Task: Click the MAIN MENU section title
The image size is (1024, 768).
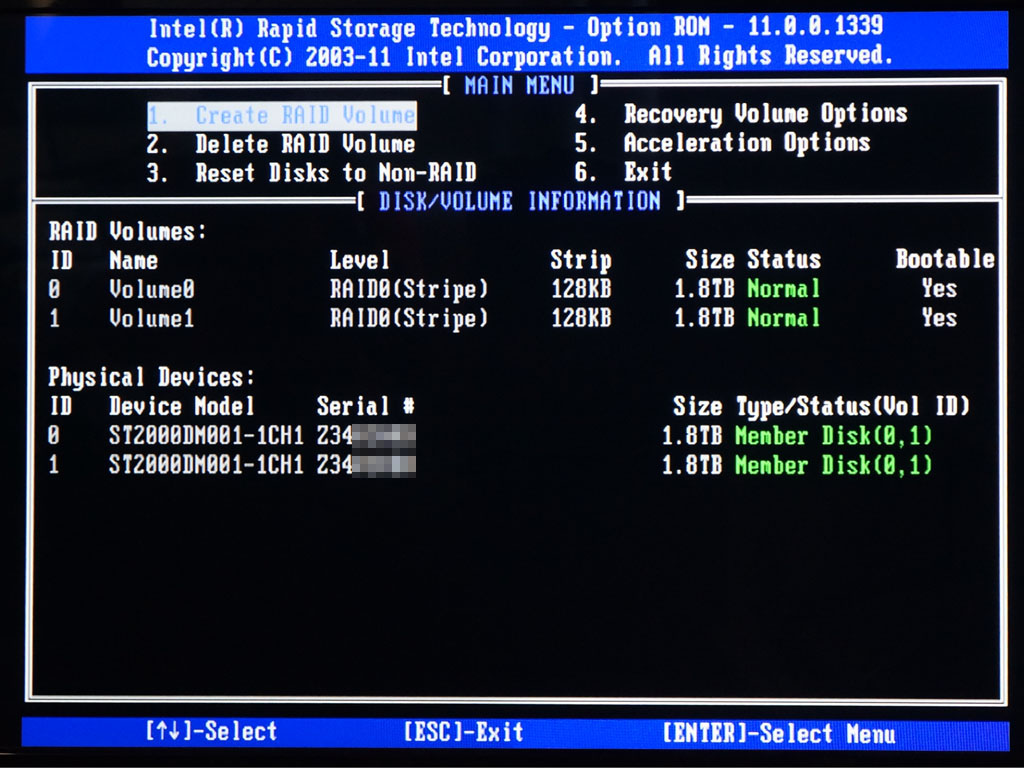Action: tap(520, 85)
